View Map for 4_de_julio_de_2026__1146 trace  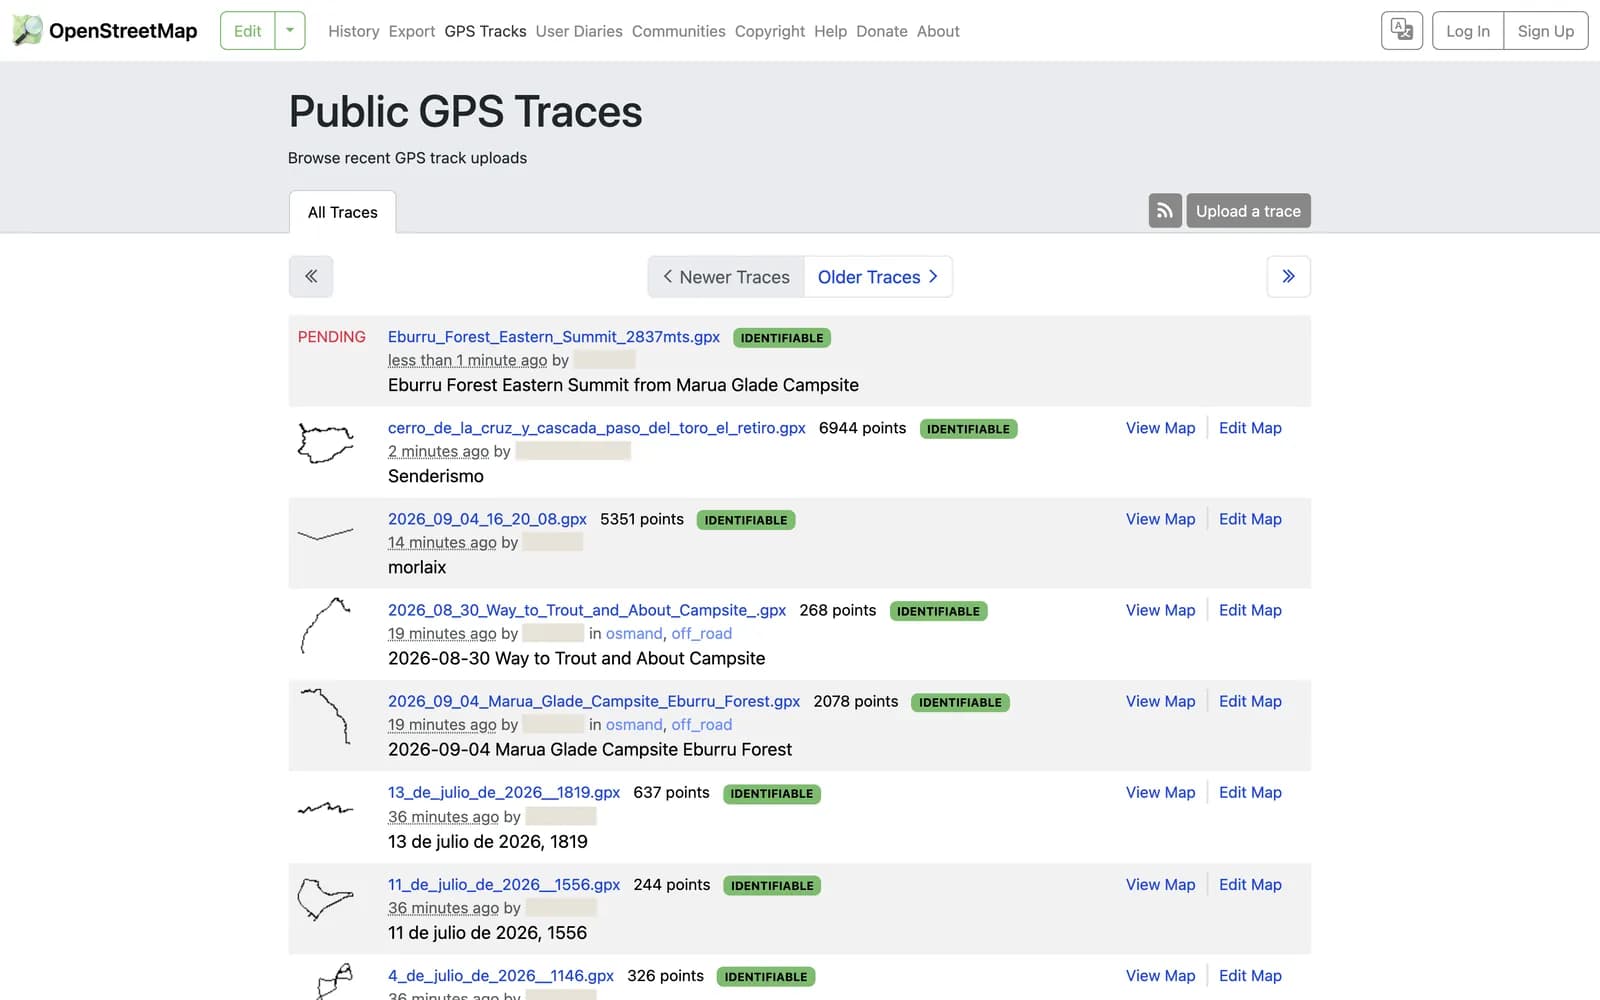click(1160, 975)
